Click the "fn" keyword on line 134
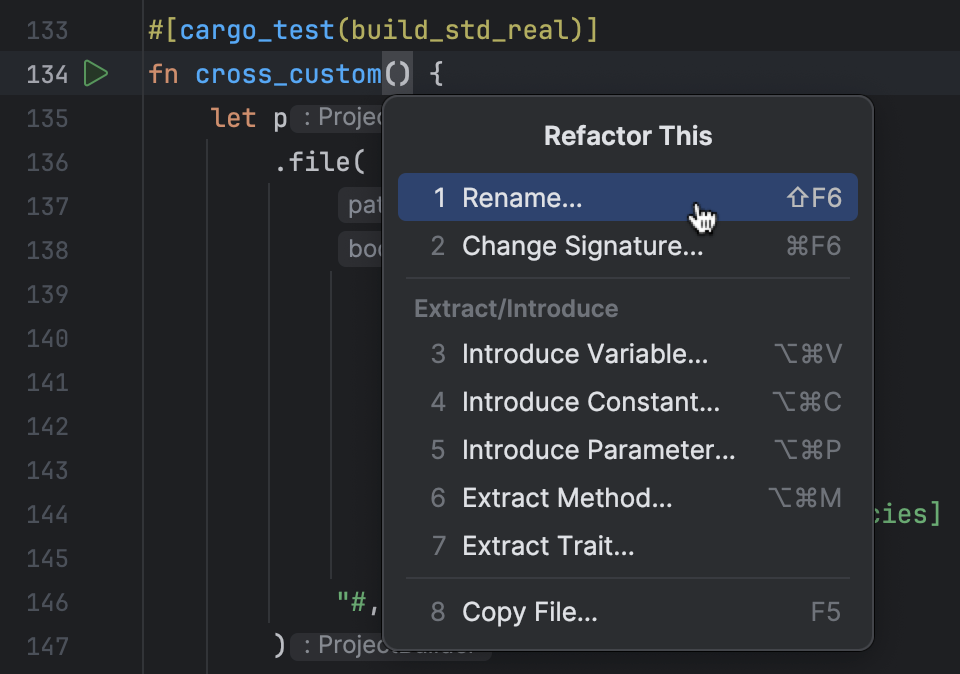This screenshot has width=960, height=674. click(x=163, y=73)
